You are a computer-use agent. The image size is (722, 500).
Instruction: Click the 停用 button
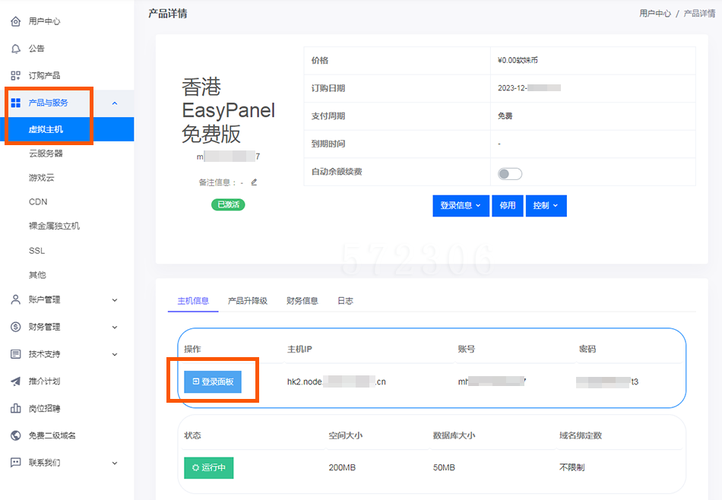(x=507, y=205)
